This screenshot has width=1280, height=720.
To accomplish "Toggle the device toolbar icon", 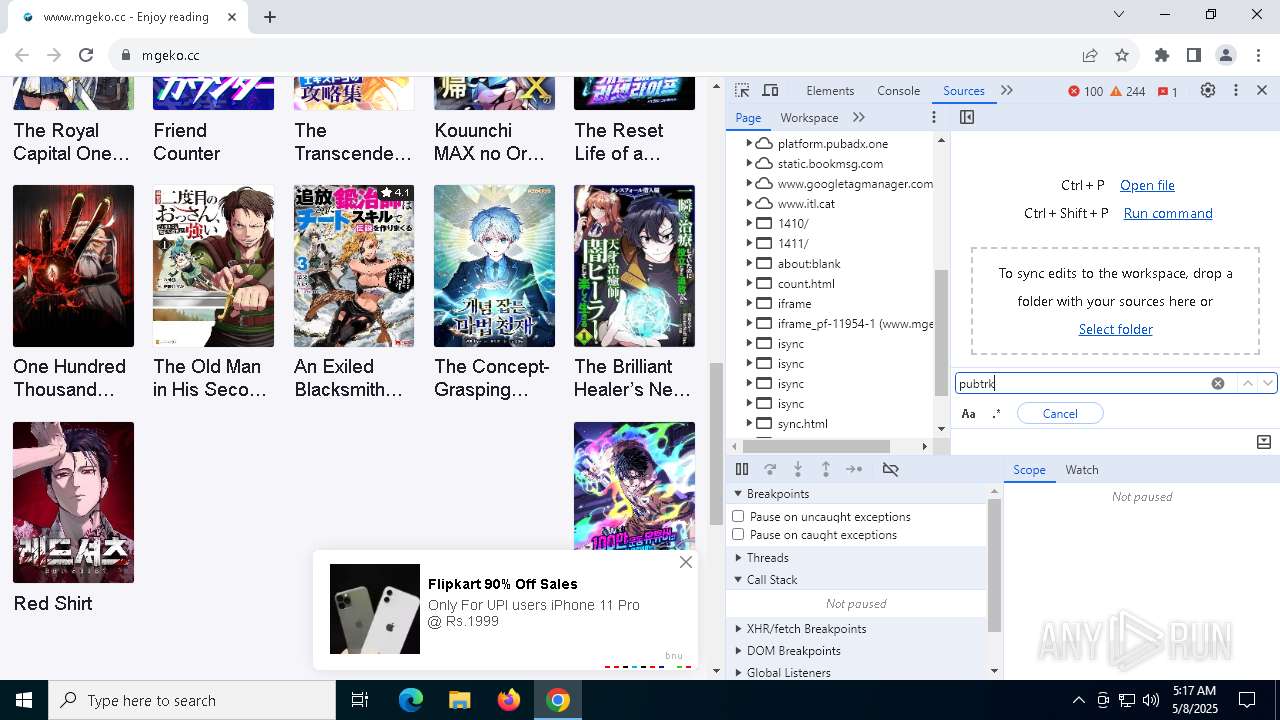I will [770, 90].
